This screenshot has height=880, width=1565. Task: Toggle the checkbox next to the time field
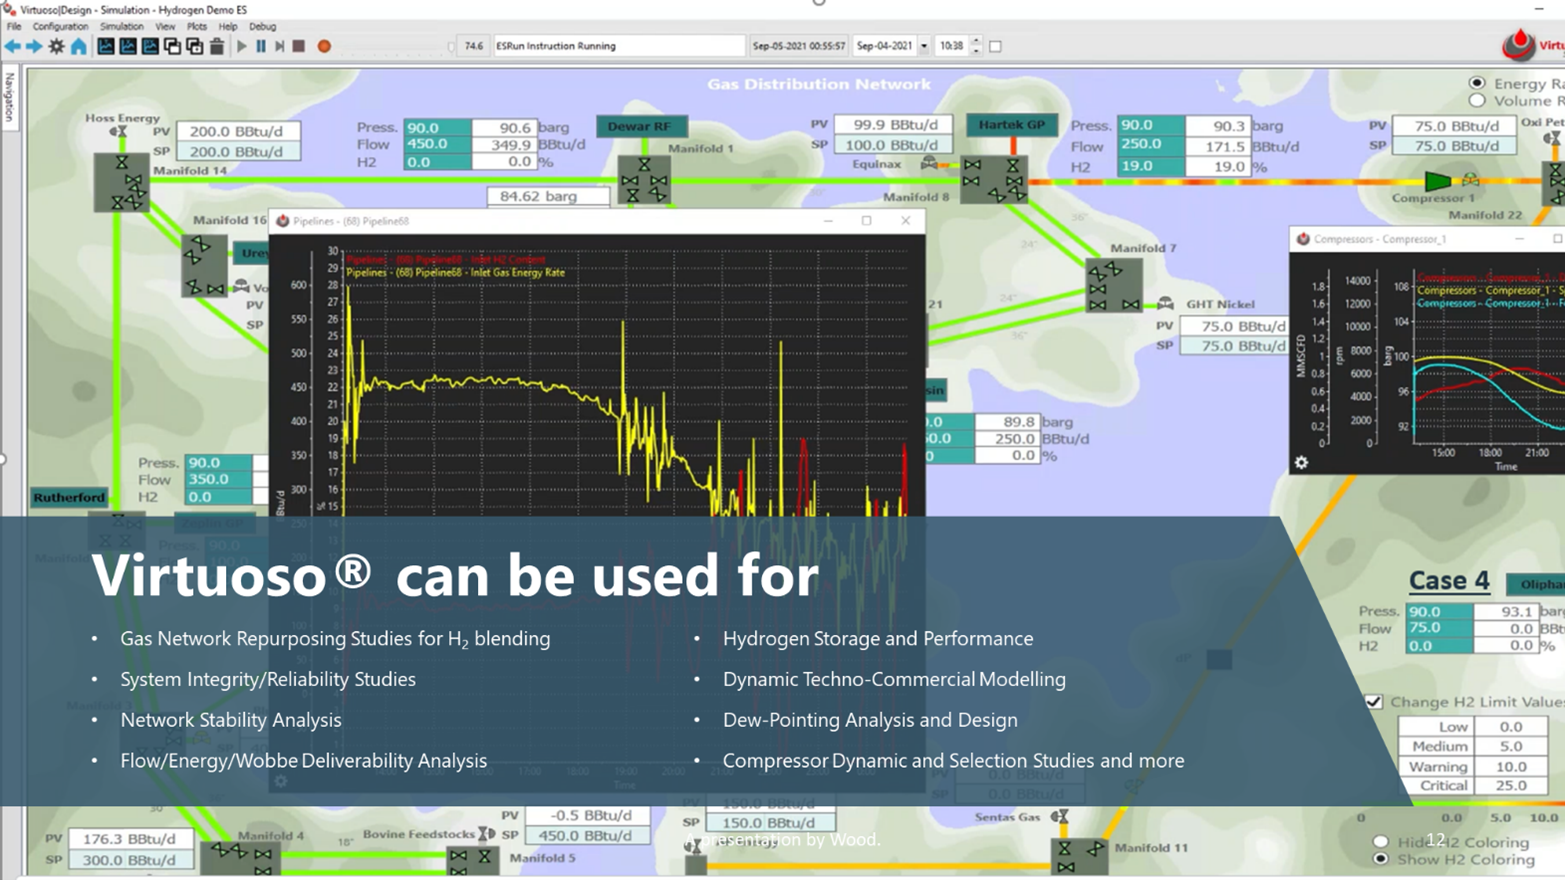click(x=995, y=46)
